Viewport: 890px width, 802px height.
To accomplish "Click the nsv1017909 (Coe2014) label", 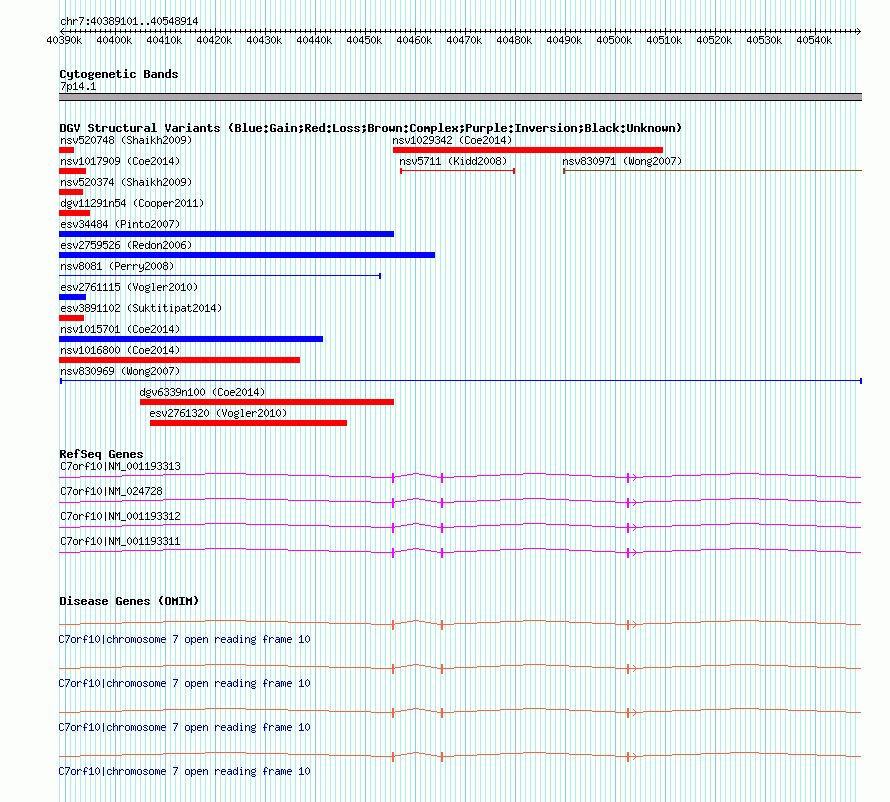I will [x=120, y=161].
